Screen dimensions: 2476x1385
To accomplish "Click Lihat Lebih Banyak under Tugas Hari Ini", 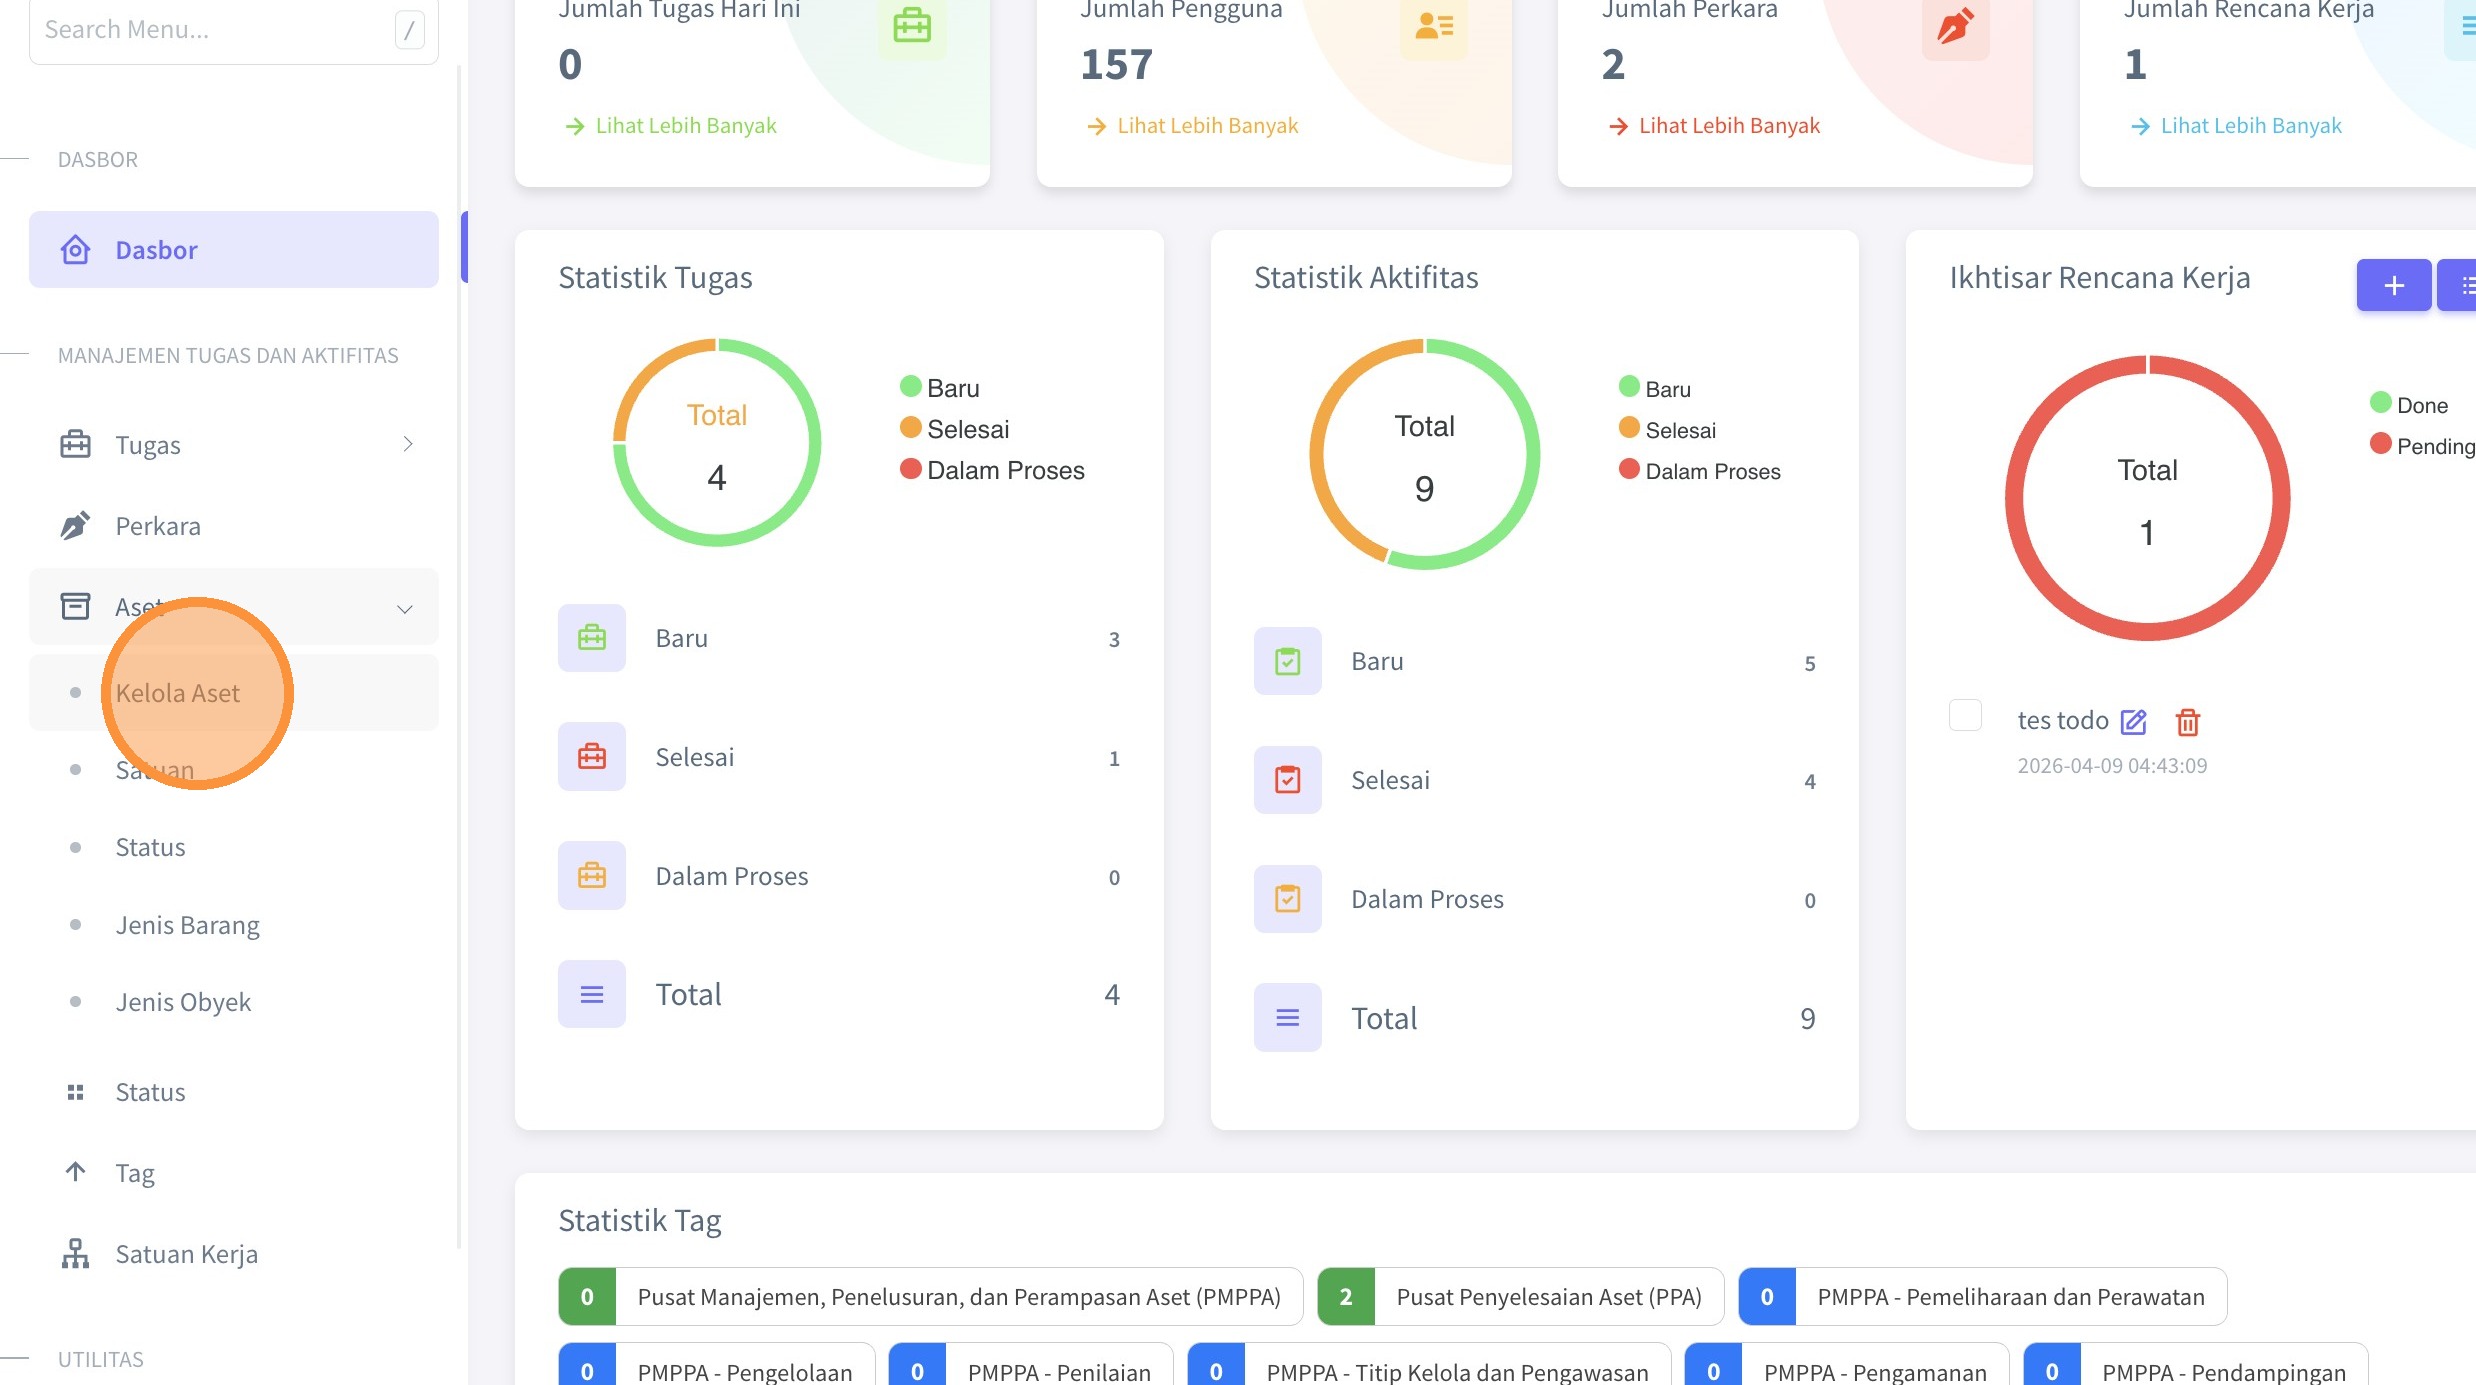I will (671, 125).
